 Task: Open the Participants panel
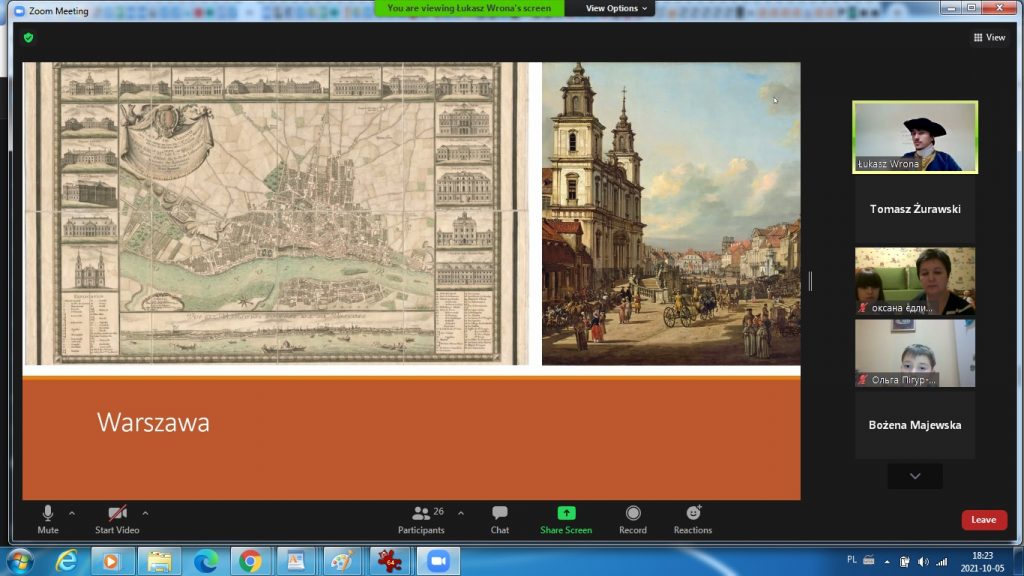[421, 519]
